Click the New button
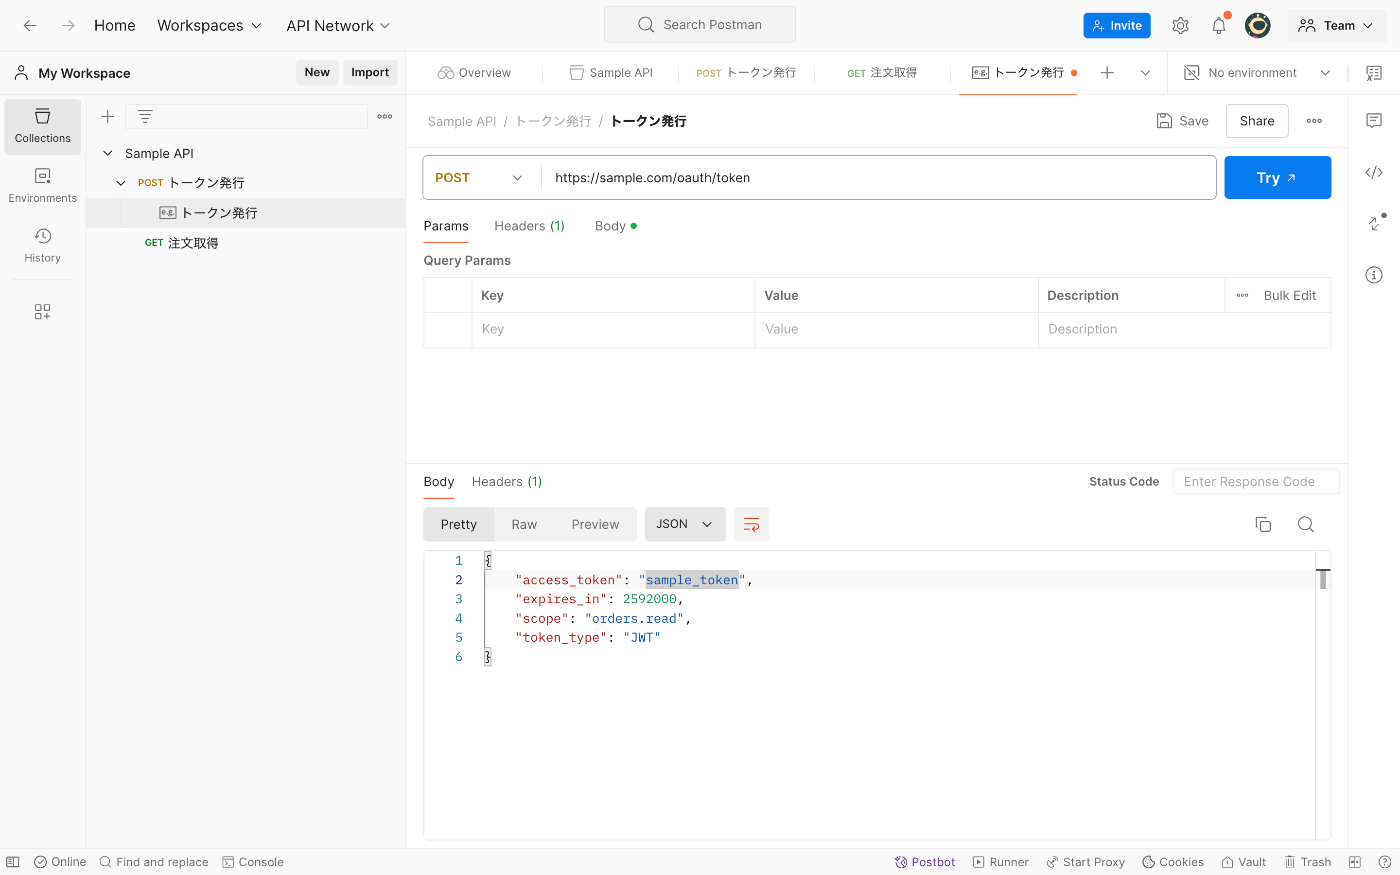The width and height of the screenshot is (1400, 875). [x=317, y=72]
